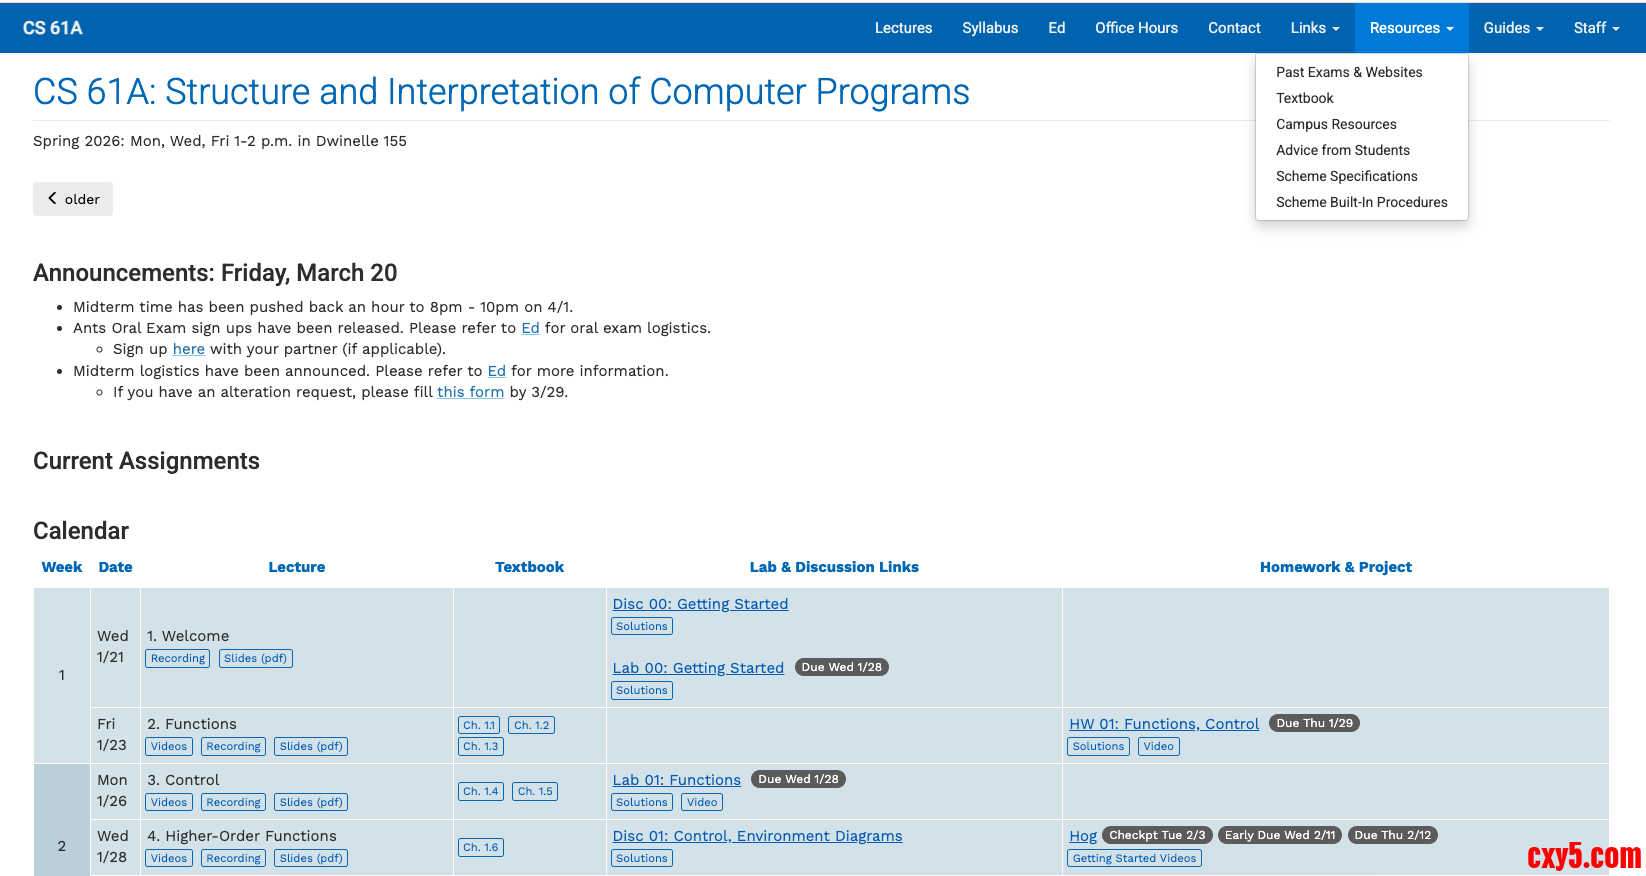
Task: Expand the Staff dropdown in navbar
Action: tap(1596, 28)
